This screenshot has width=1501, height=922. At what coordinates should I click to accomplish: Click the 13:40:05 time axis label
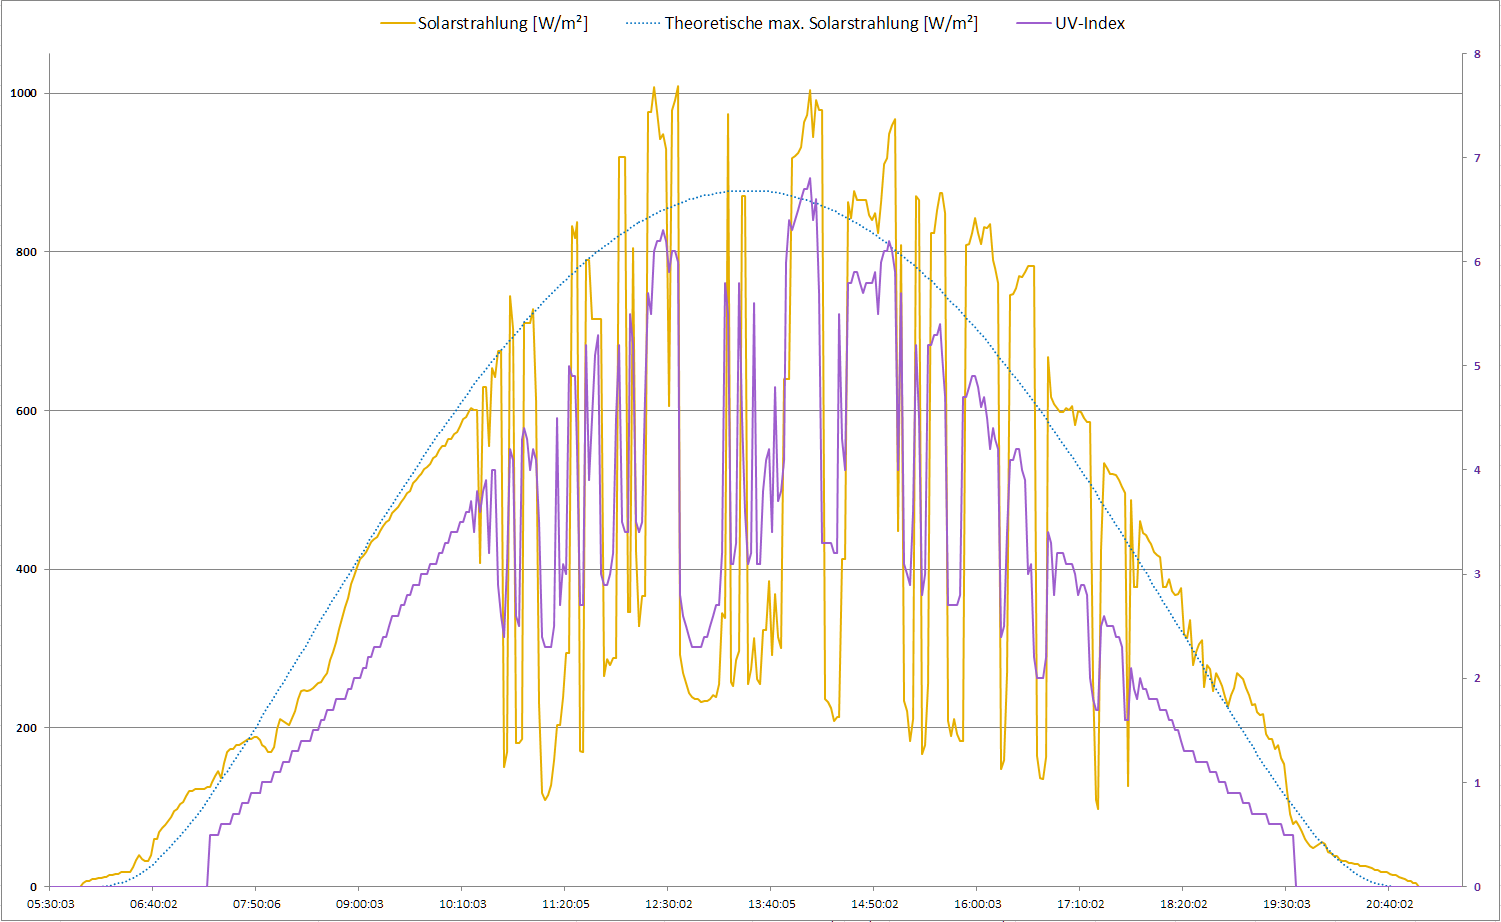[x=771, y=904]
